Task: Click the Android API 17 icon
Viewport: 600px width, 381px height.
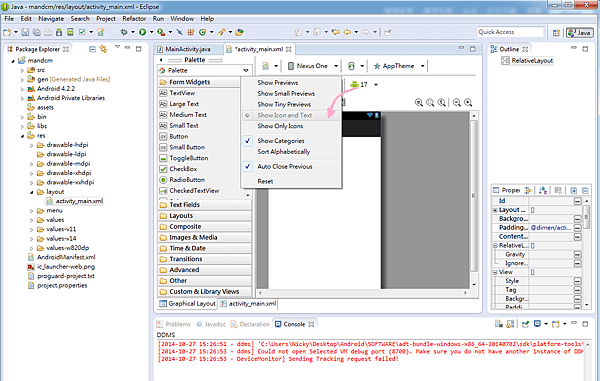Action: point(354,84)
